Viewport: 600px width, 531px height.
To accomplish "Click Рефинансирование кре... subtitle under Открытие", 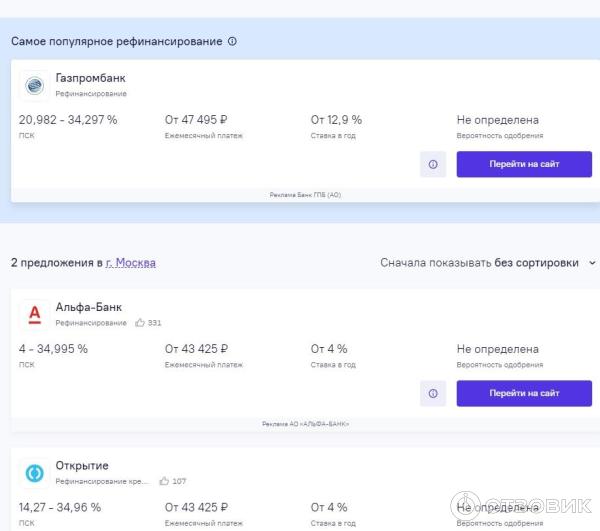I will coord(101,481).
